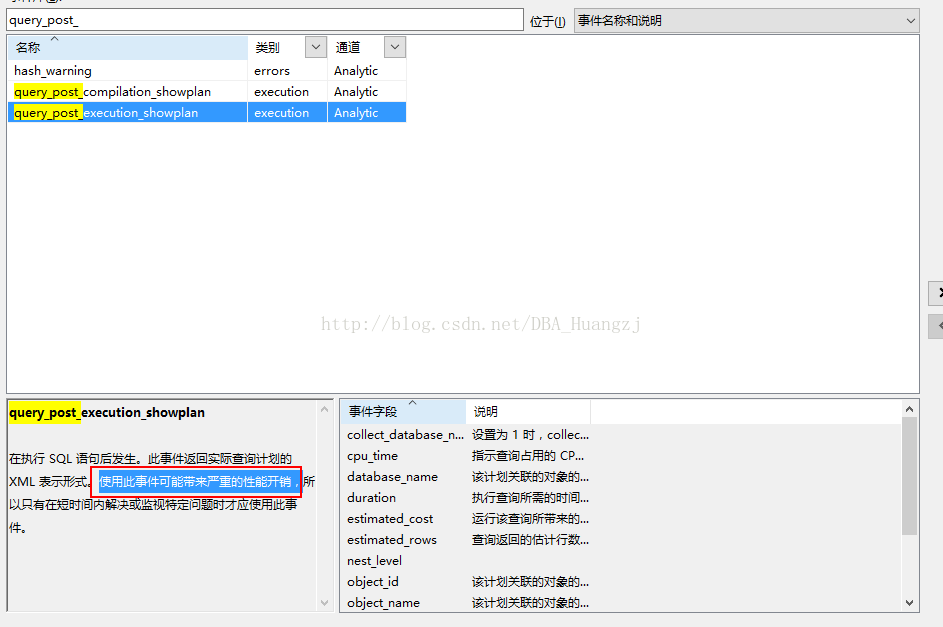Screen dimensions: 943x627
Task: Select the estimated_rows field
Action: pyautogui.click(x=467, y=540)
